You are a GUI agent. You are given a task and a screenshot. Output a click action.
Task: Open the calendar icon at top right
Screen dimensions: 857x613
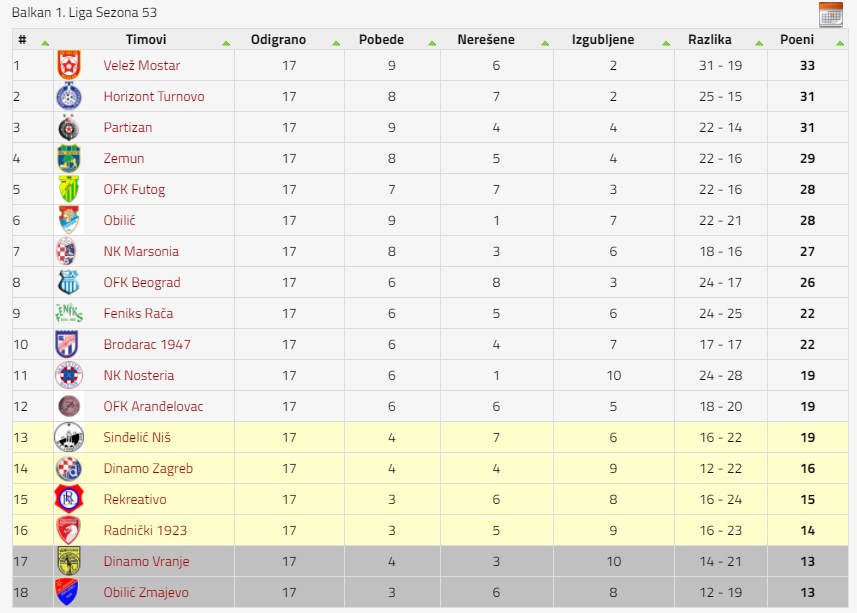click(x=831, y=14)
